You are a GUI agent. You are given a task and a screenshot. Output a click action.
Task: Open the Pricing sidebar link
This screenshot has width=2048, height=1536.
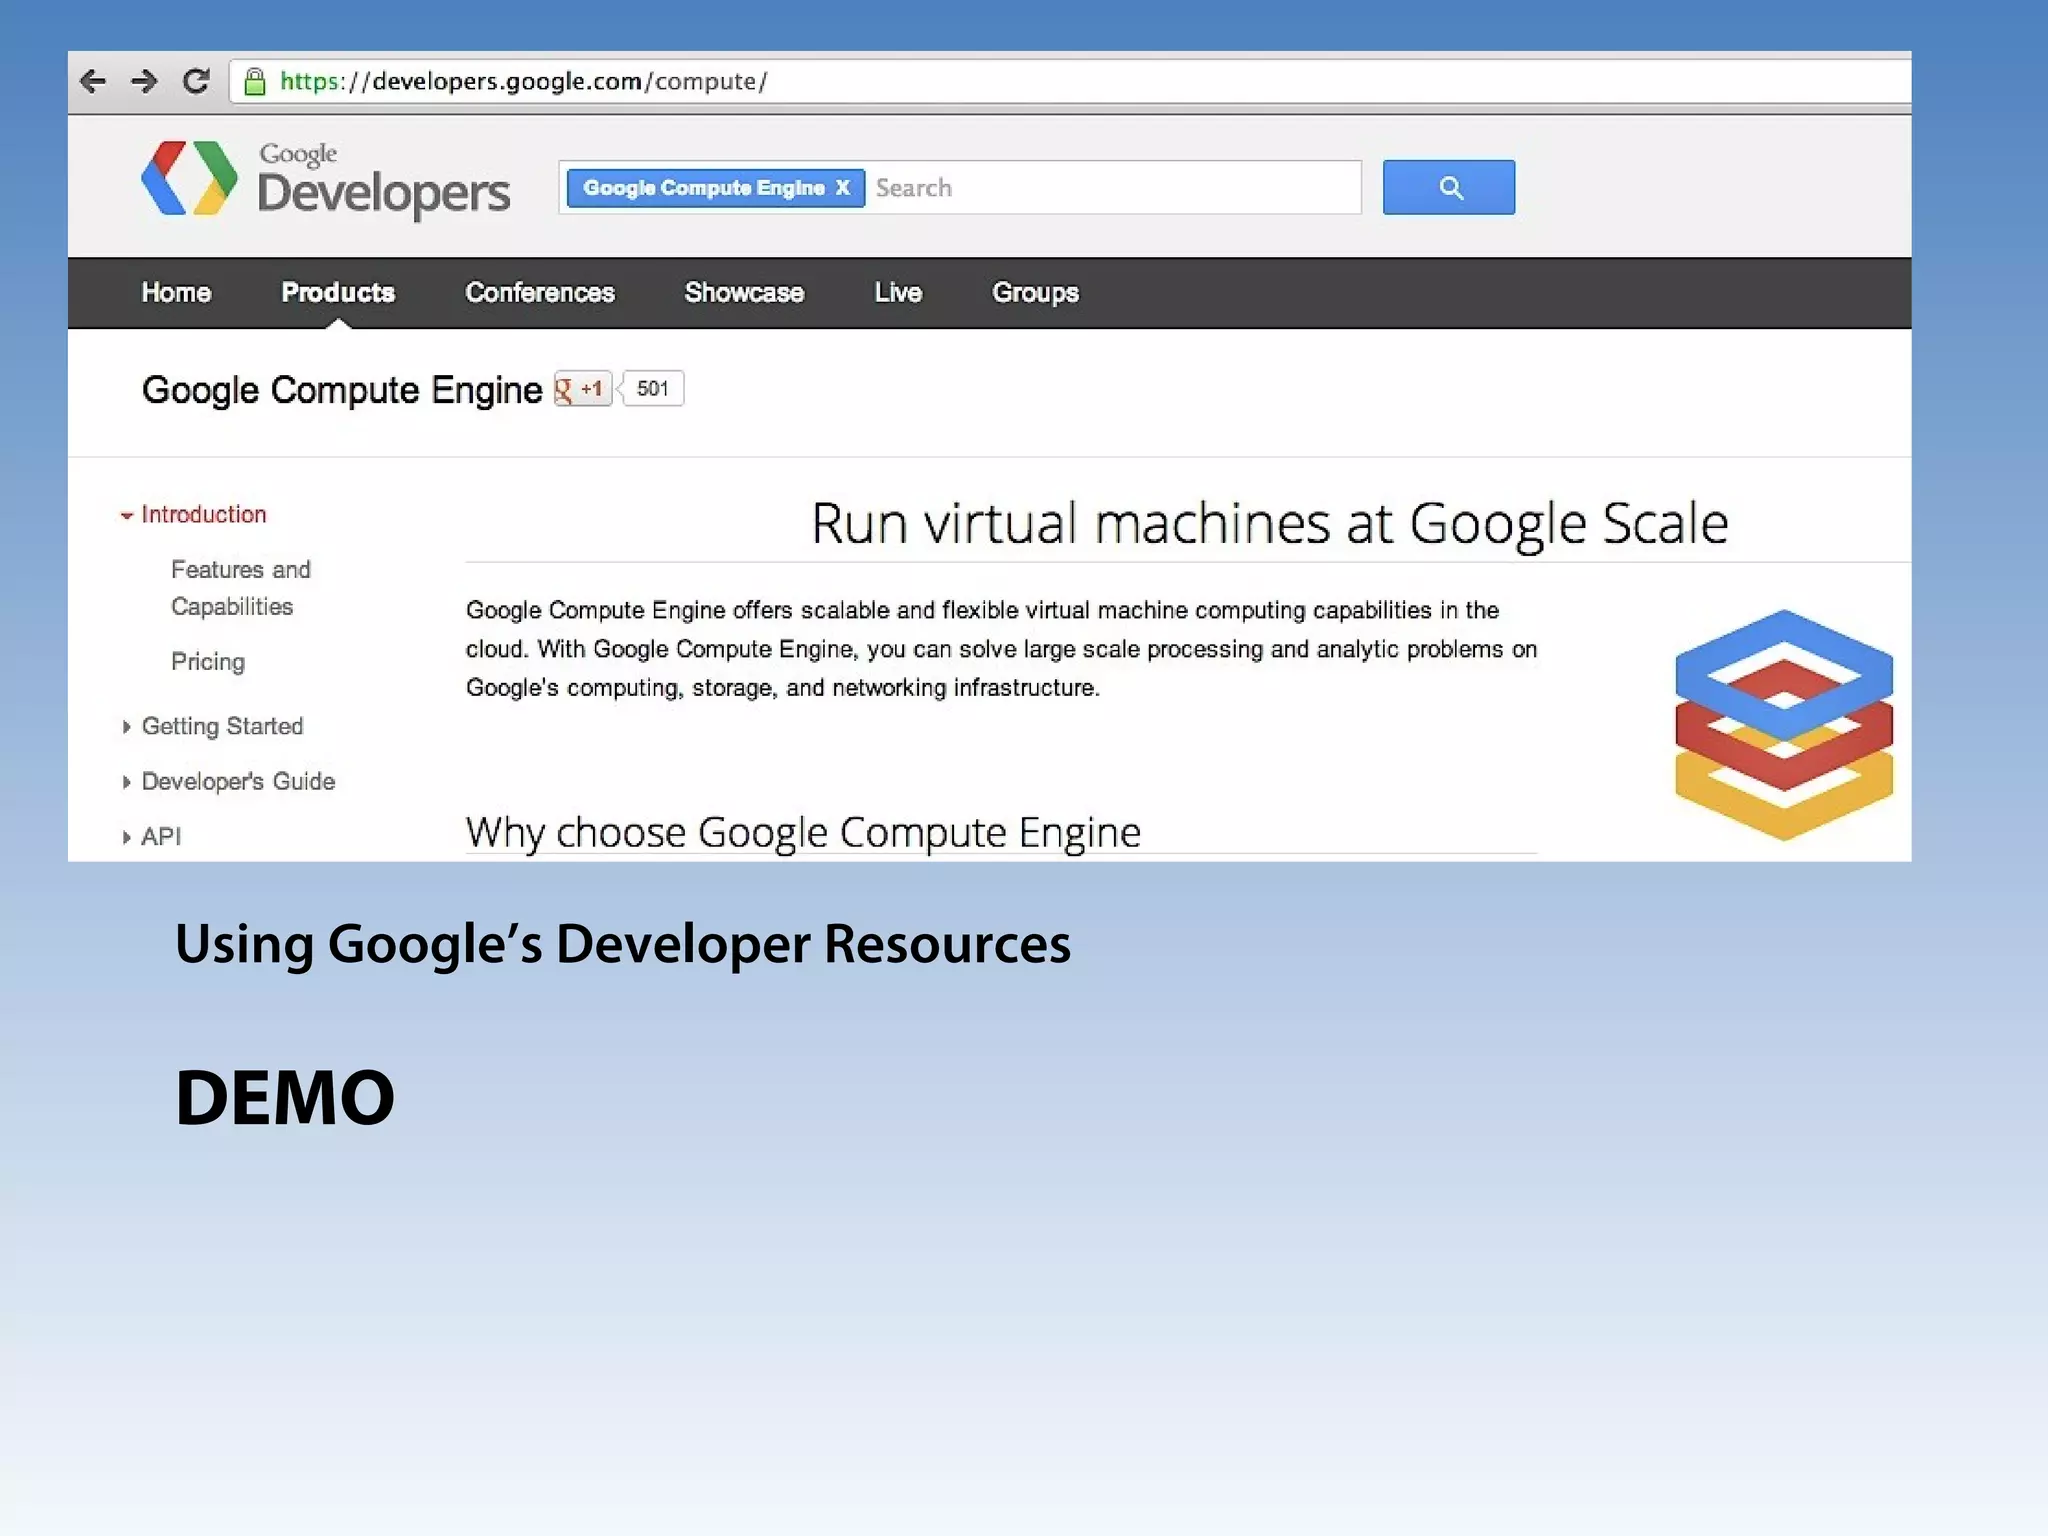pos(208,662)
